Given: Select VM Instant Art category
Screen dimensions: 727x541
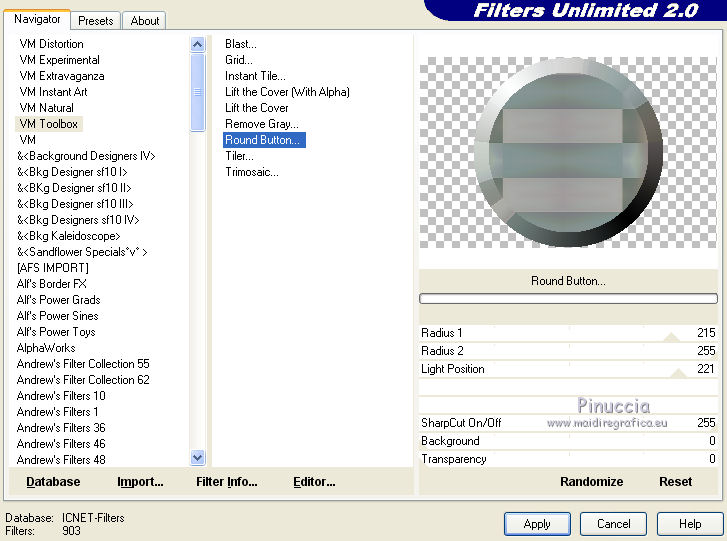Looking at the screenshot, I should click(53, 92).
